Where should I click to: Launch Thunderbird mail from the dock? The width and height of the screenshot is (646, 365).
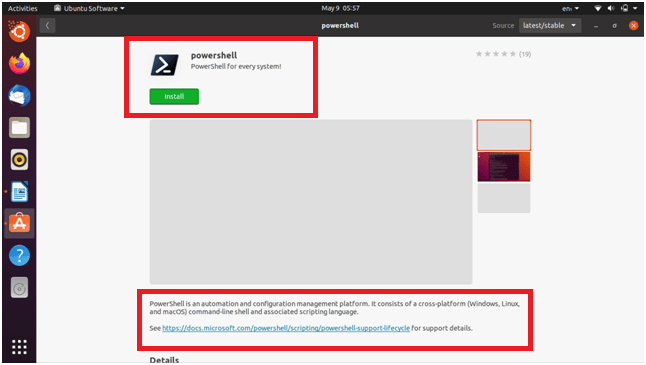[x=19, y=96]
